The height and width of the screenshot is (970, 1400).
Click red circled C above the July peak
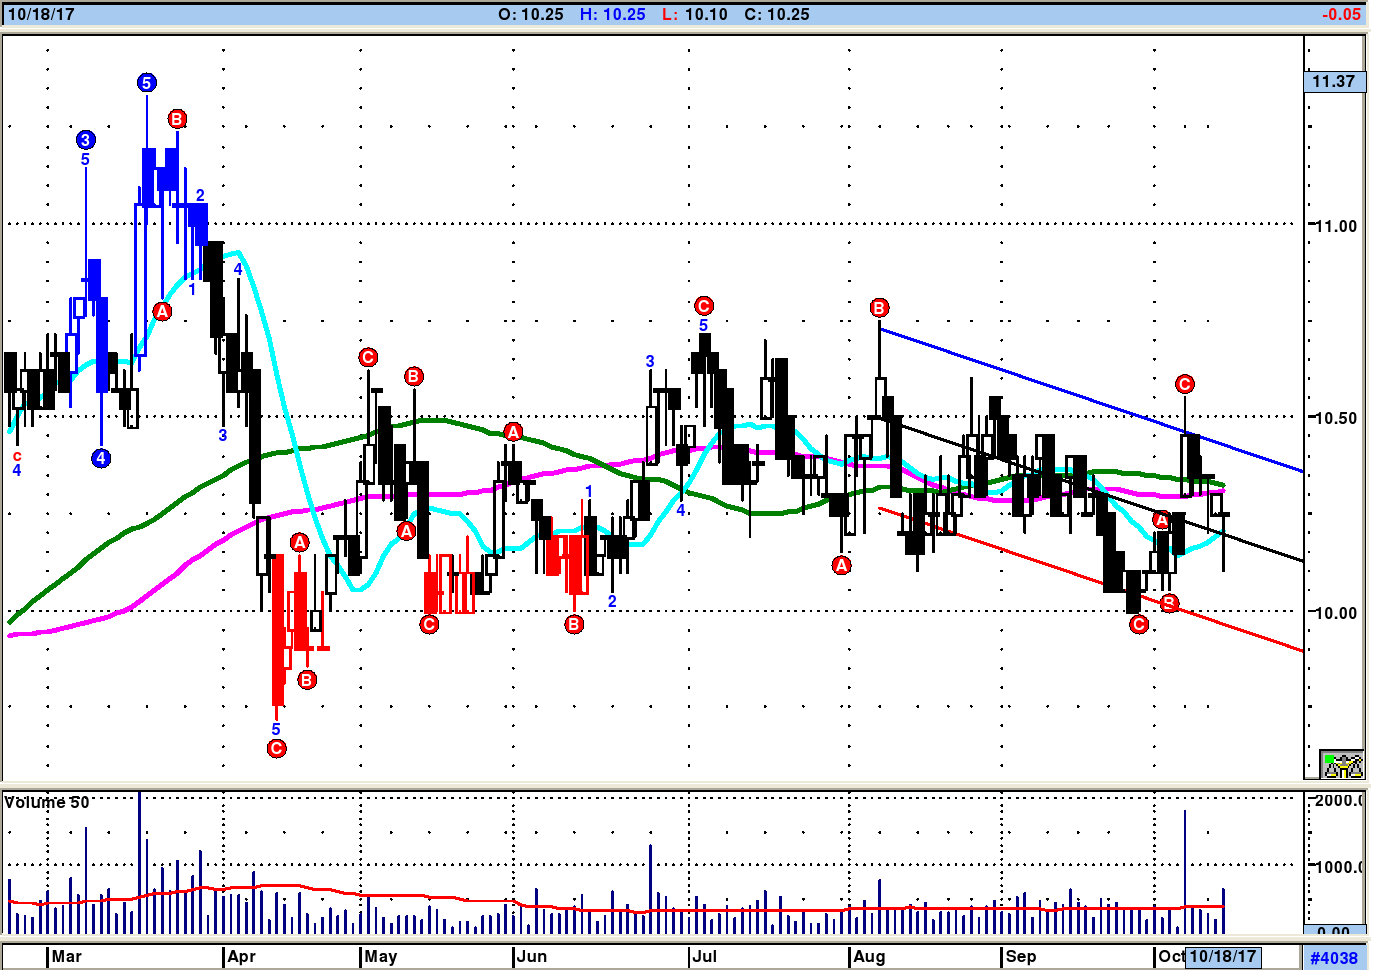pos(704,306)
